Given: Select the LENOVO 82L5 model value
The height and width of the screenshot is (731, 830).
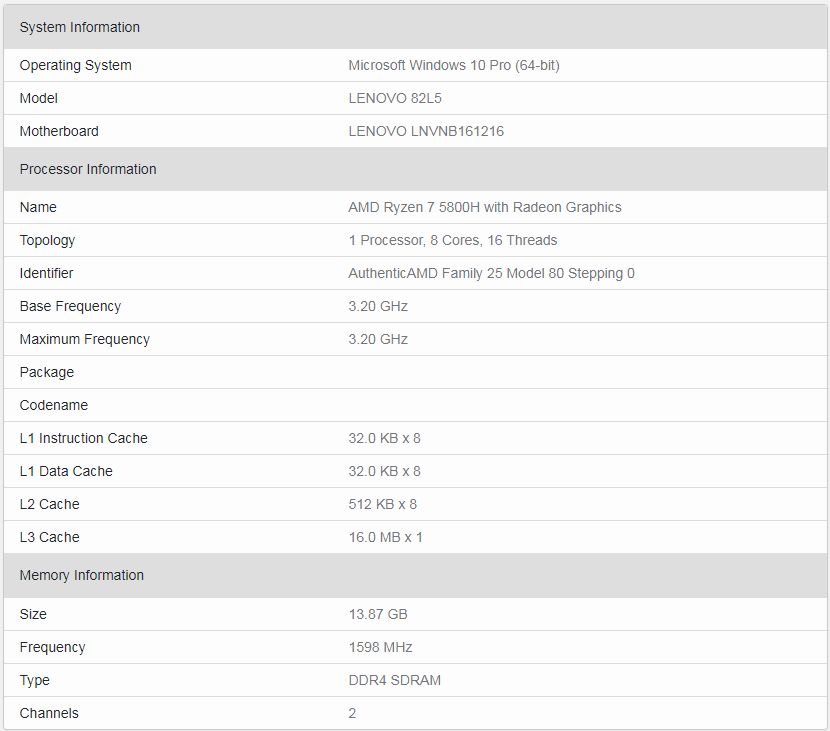Looking at the screenshot, I should pos(395,98).
